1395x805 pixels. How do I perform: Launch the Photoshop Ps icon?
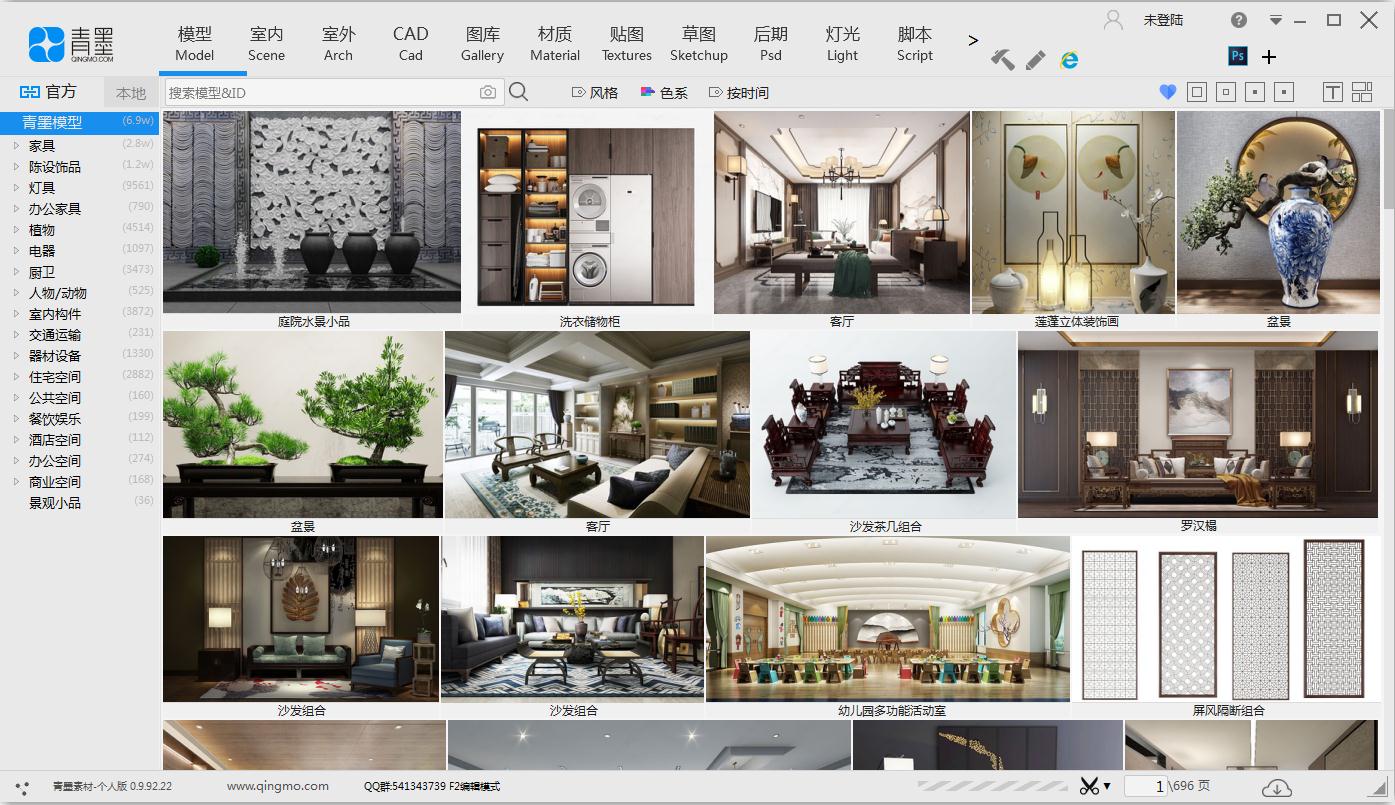pos(1238,56)
